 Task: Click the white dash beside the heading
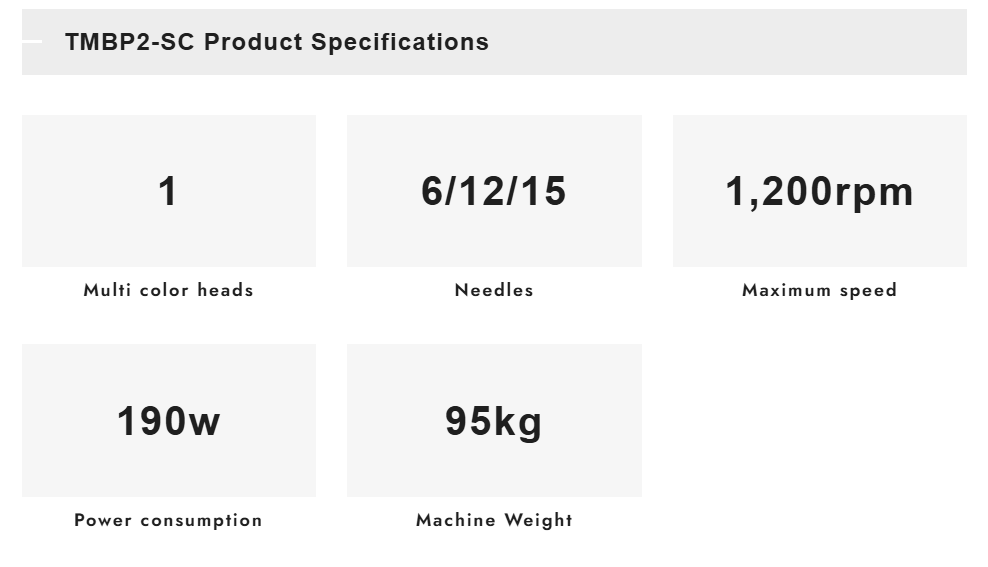click(x=32, y=42)
